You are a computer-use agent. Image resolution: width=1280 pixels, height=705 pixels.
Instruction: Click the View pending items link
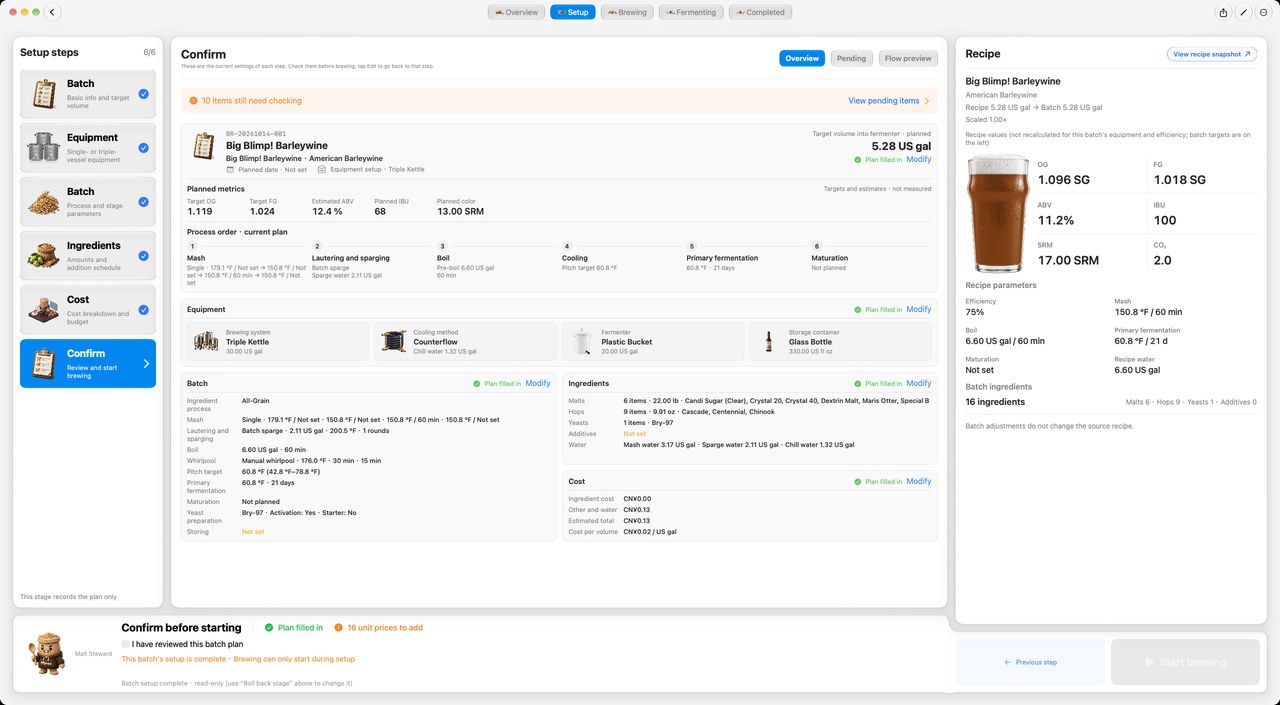tap(884, 101)
